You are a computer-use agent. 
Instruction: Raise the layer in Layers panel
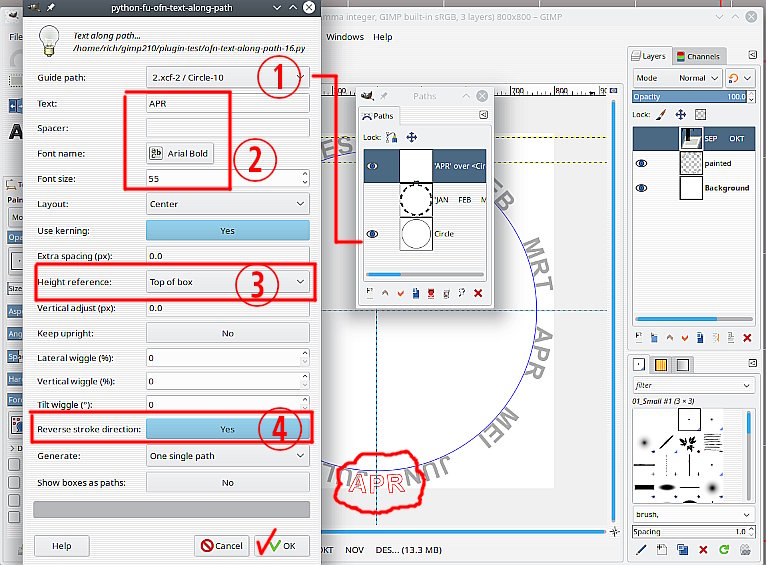click(x=669, y=337)
